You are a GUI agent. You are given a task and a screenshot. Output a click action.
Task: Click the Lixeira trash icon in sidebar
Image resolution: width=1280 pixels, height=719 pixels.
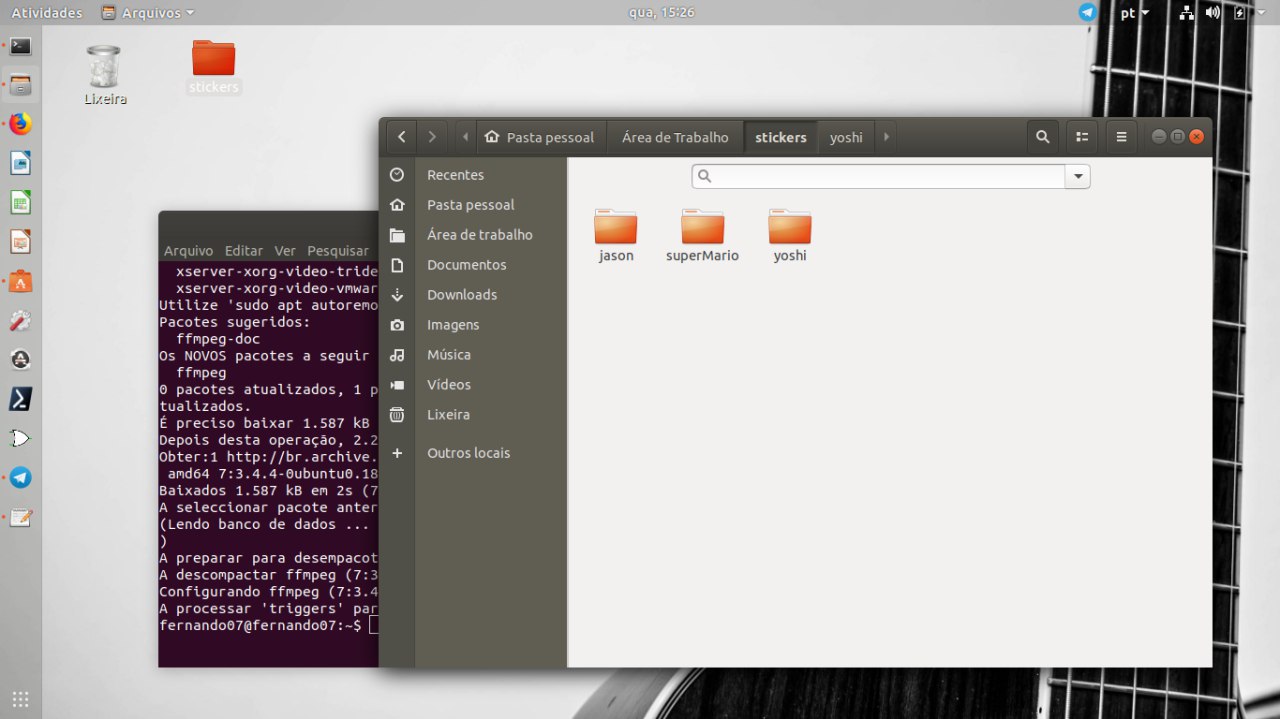(x=397, y=415)
